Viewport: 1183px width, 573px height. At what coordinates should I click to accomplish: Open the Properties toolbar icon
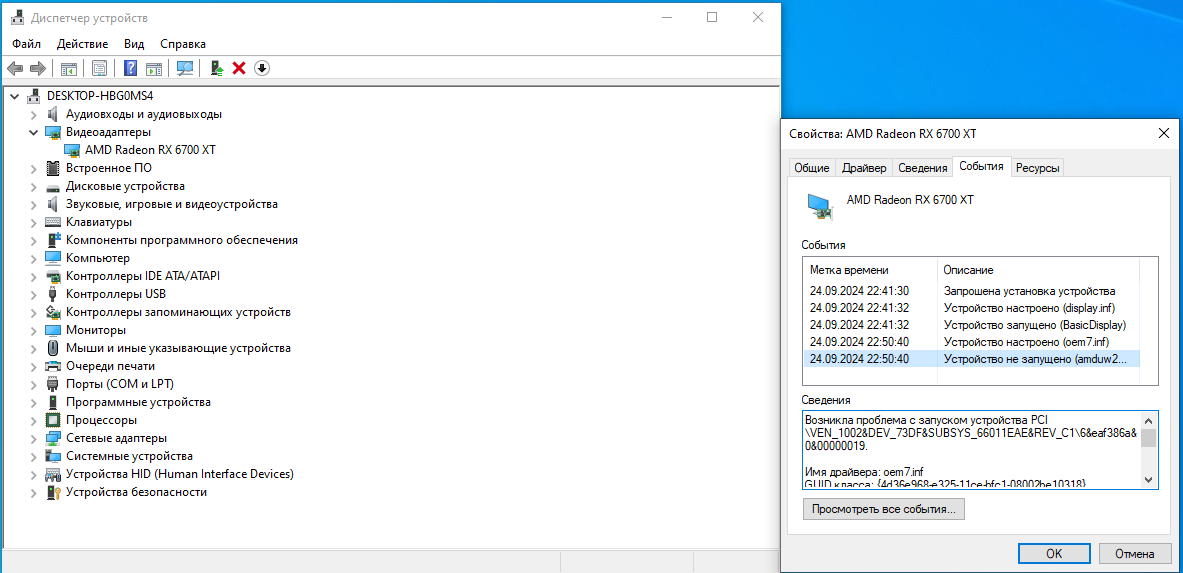pos(100,69)
